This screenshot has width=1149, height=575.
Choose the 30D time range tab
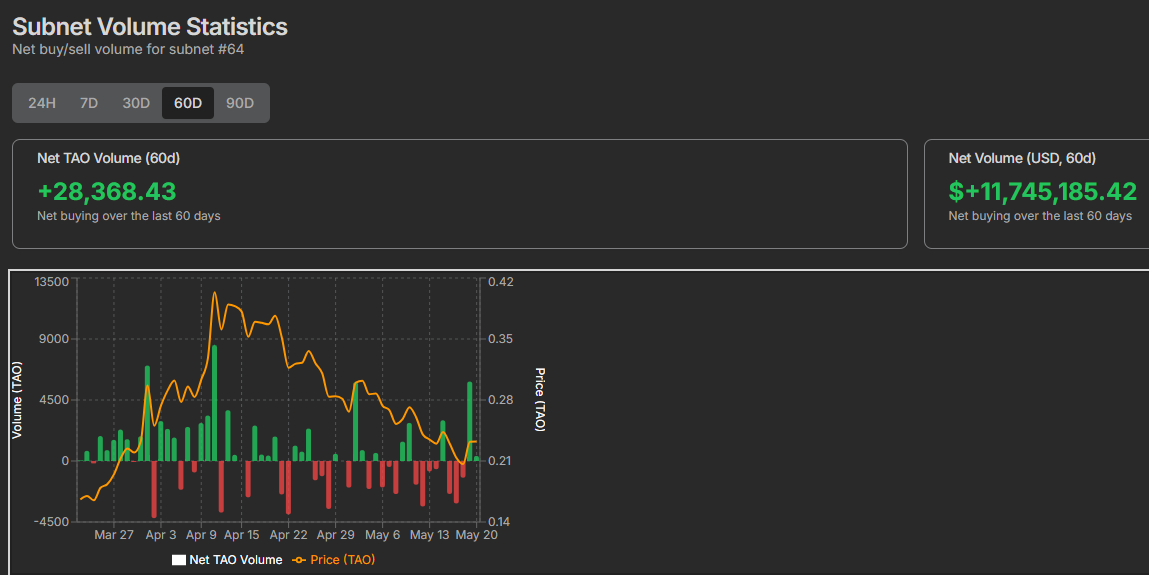136,103
